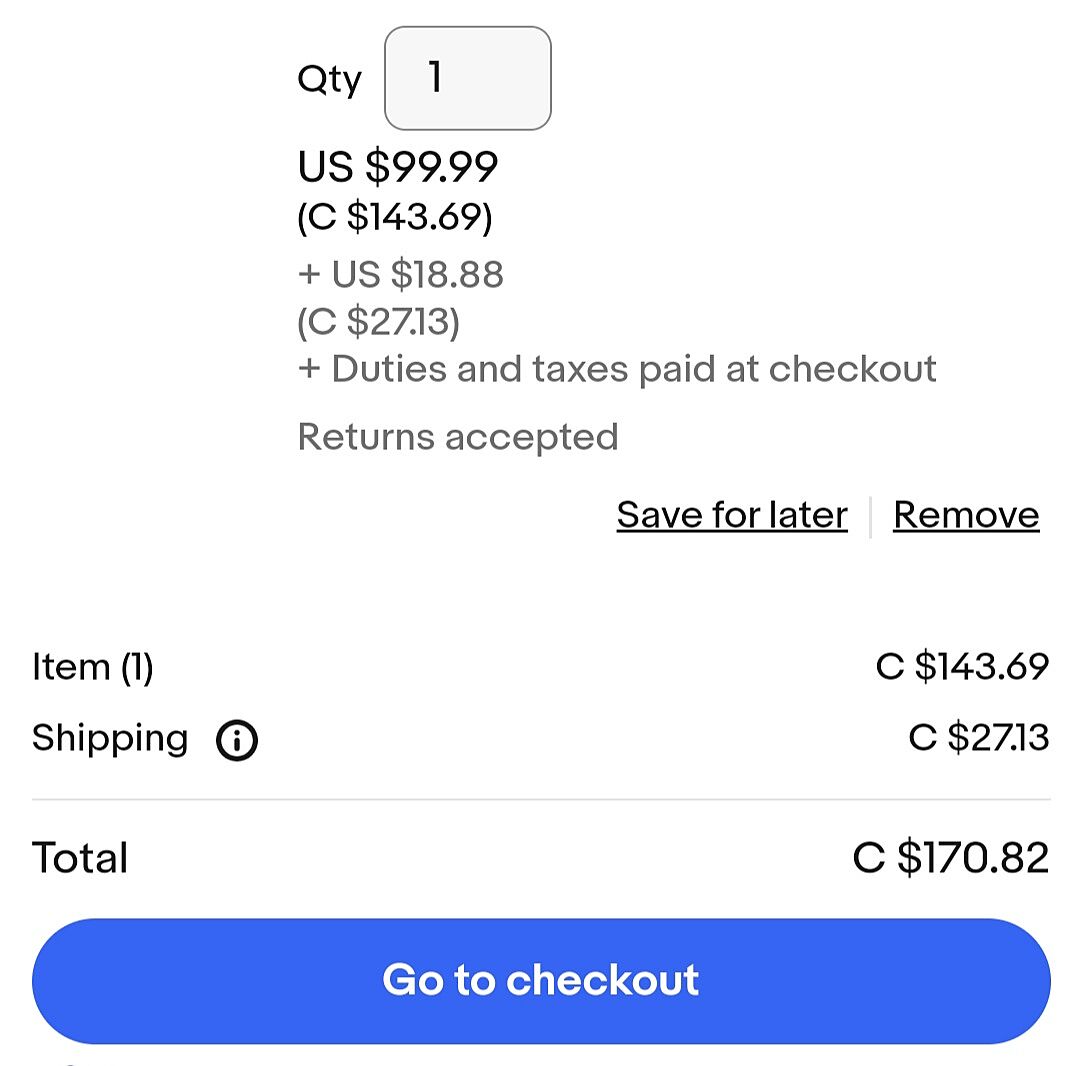Click the Go to checkout button

(x=540, y=980)
